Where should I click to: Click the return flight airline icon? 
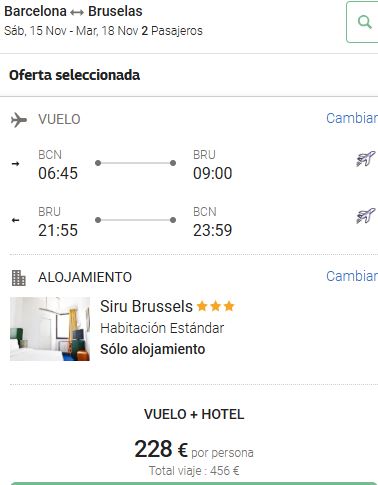366,215
